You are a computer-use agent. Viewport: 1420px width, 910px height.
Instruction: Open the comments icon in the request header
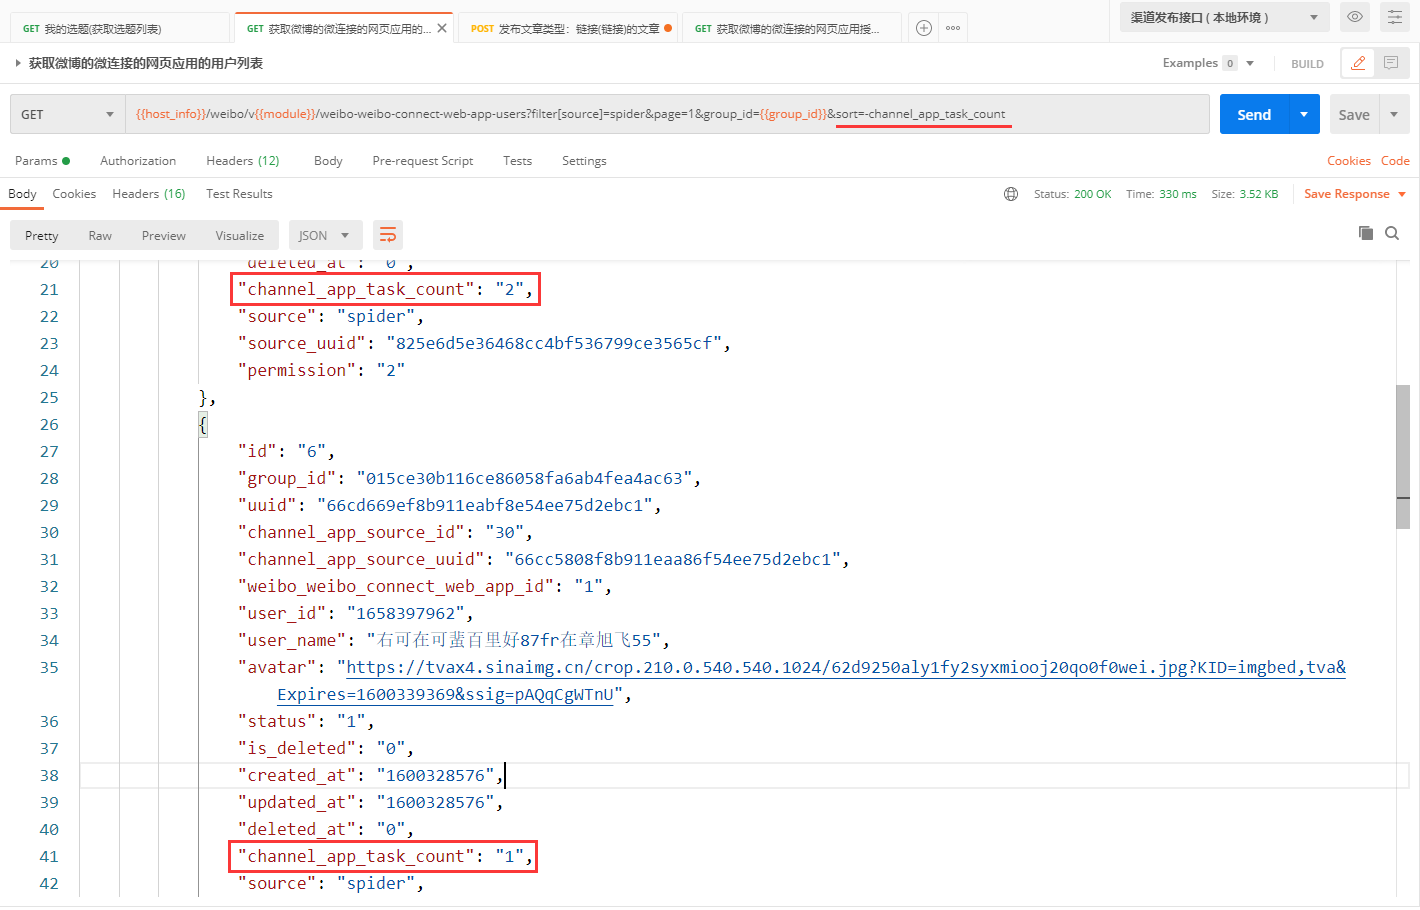pyautogui.click(x=1391, y=63)
